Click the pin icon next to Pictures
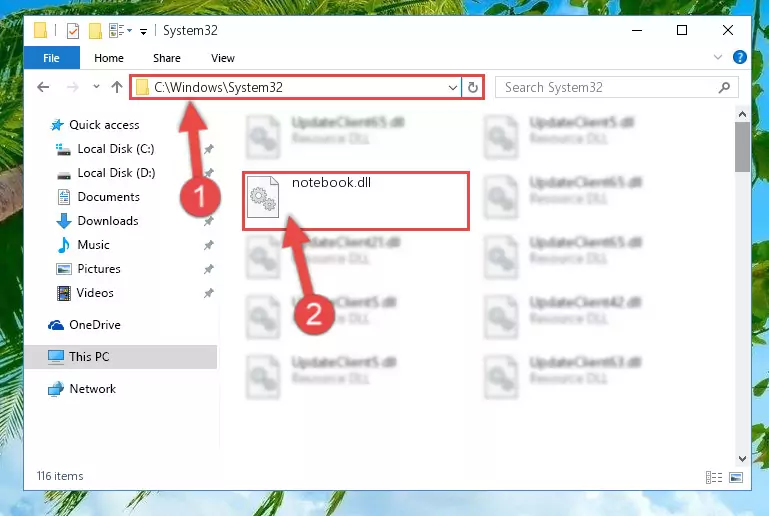Image resolution: width=769 pixels, height=516 pixels. click(x=208, y=269)
